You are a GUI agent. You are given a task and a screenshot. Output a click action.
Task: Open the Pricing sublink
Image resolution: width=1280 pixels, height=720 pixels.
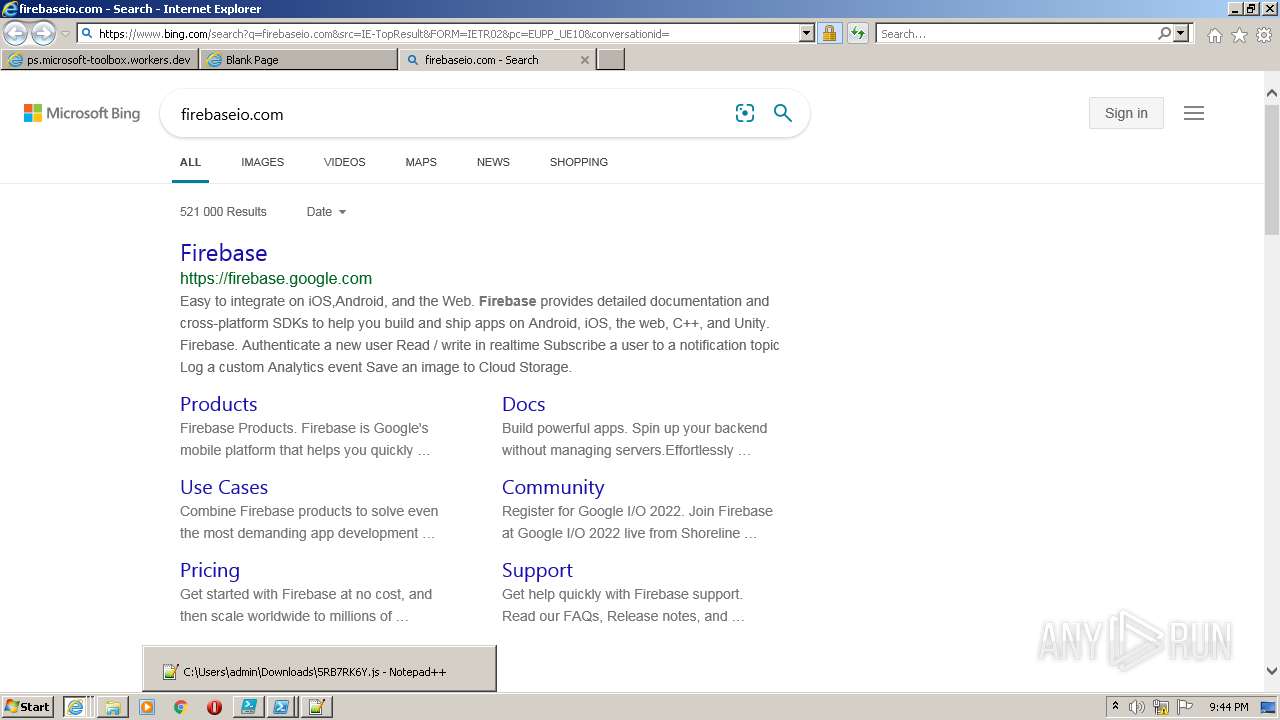(210, 570)
